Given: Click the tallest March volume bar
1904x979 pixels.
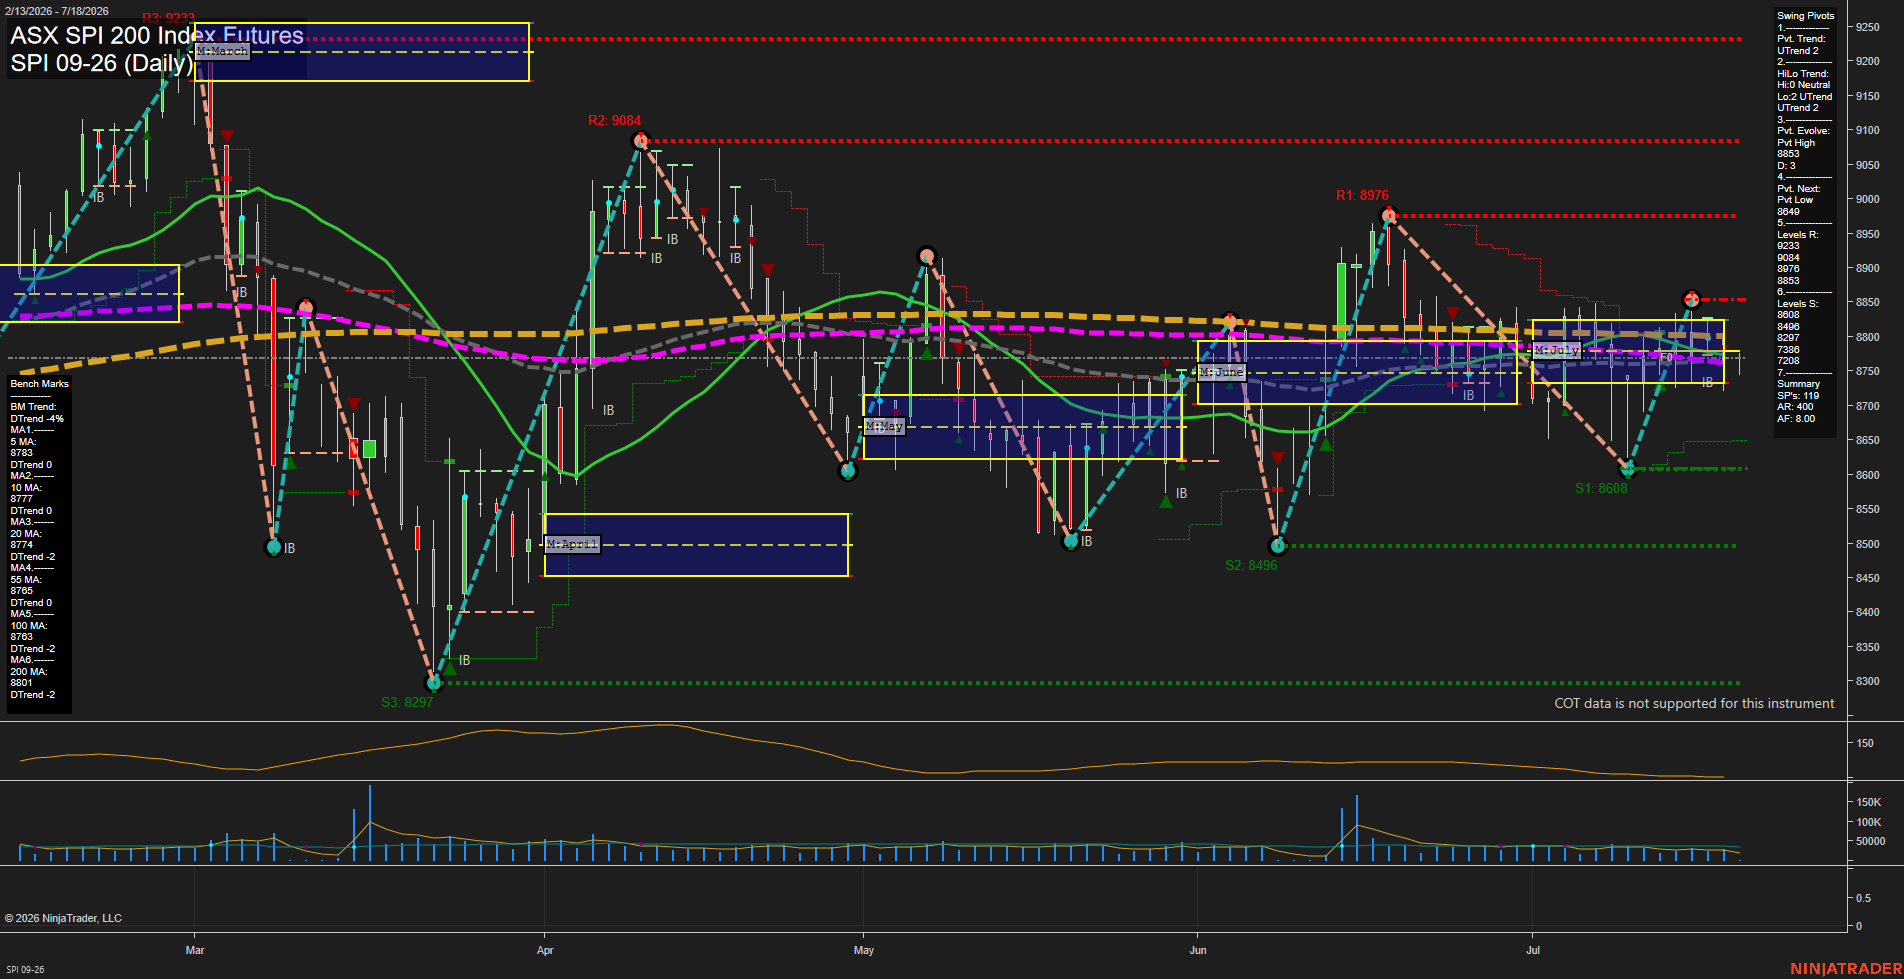Looking at the screenshot, I should click(369, 823).
